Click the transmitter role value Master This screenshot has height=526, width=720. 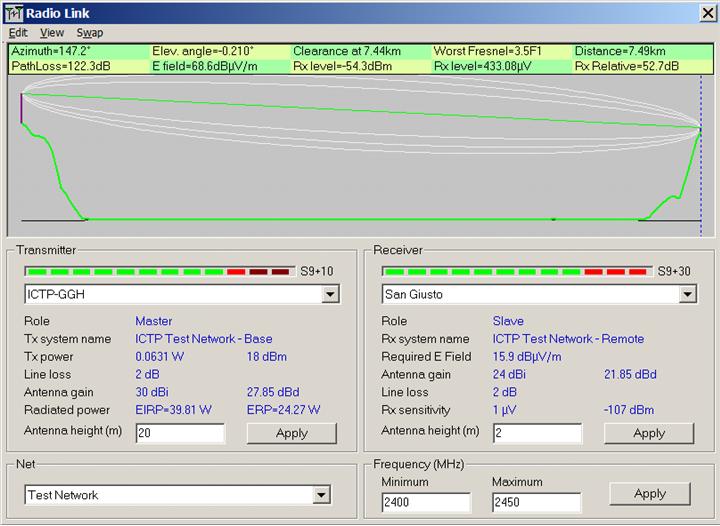(x=154, y=321)
